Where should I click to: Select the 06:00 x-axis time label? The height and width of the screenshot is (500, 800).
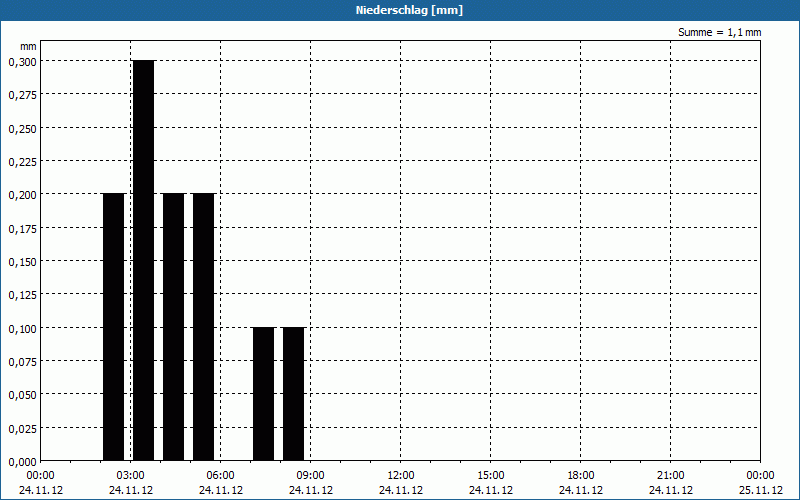[221, 475]
